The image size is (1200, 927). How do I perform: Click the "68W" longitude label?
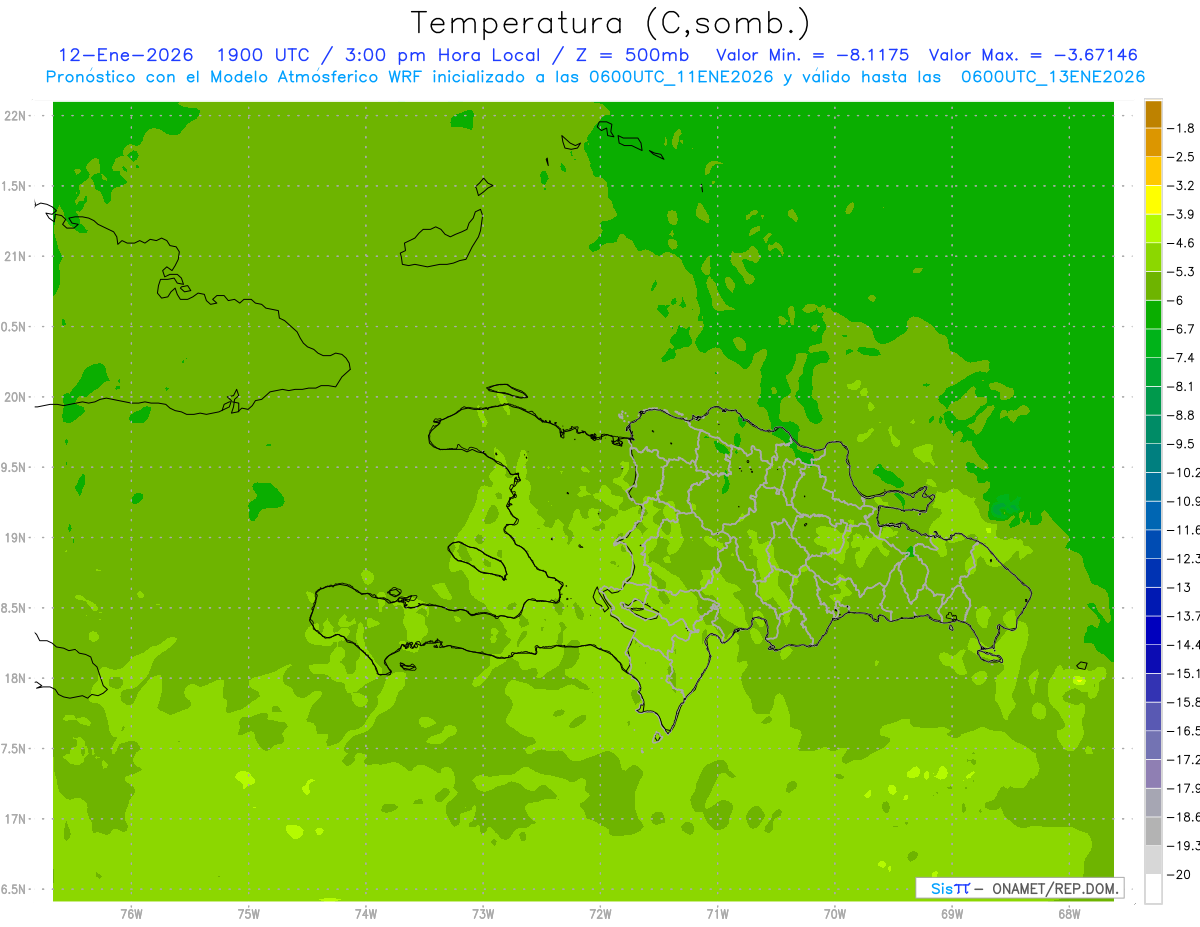pyautogui.click(x=1069, y=914)
